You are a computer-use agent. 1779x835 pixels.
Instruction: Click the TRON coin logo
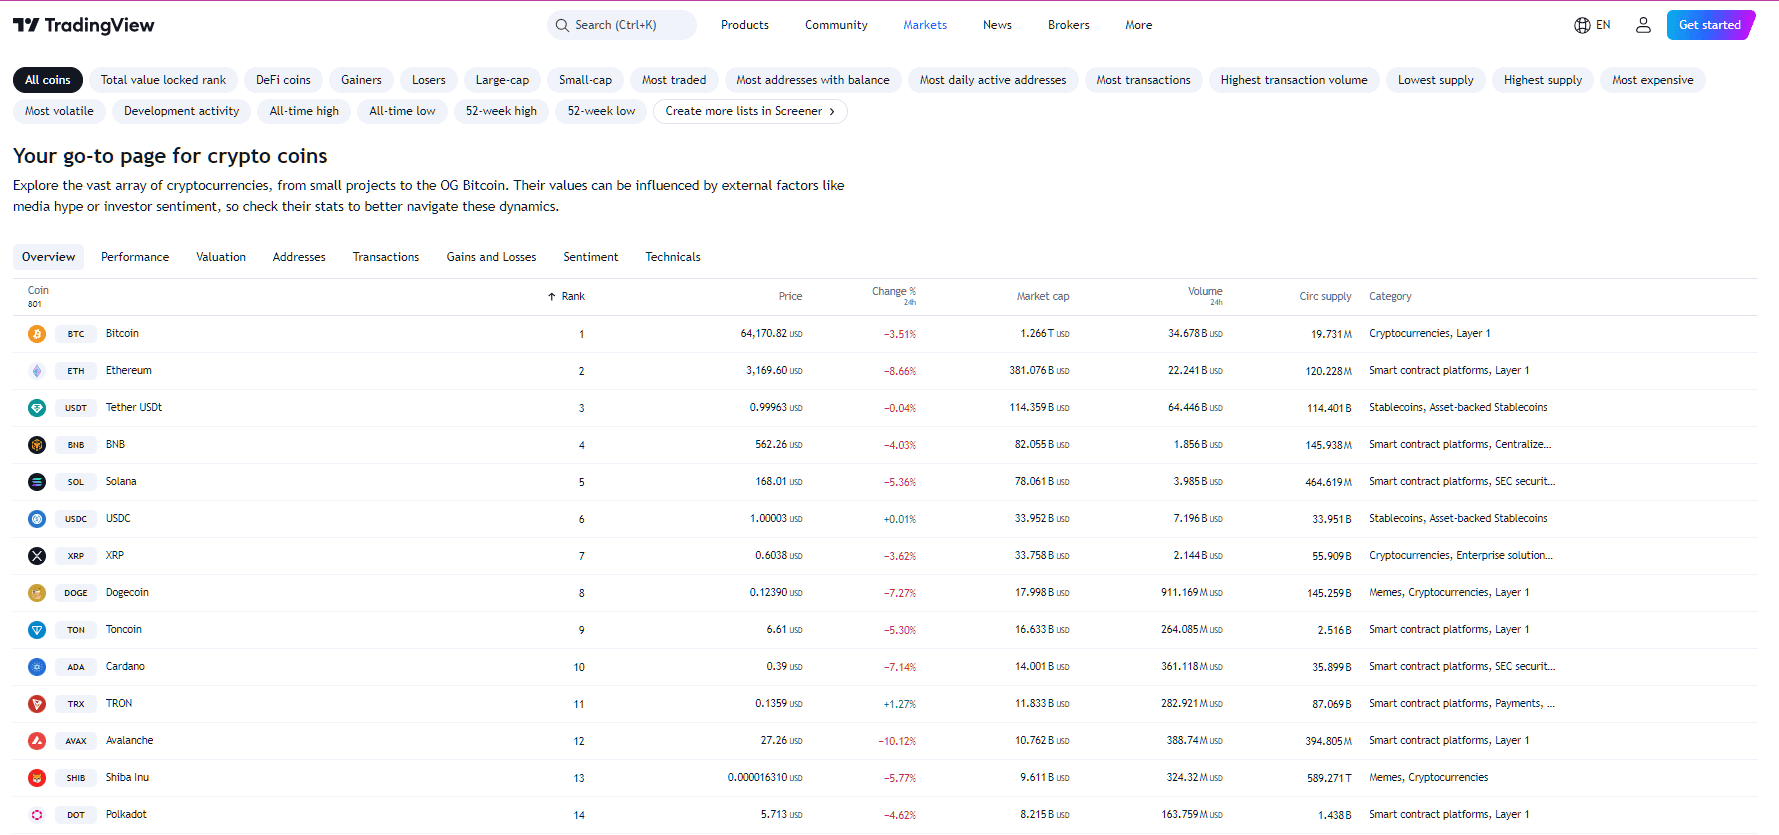[37, 704]
